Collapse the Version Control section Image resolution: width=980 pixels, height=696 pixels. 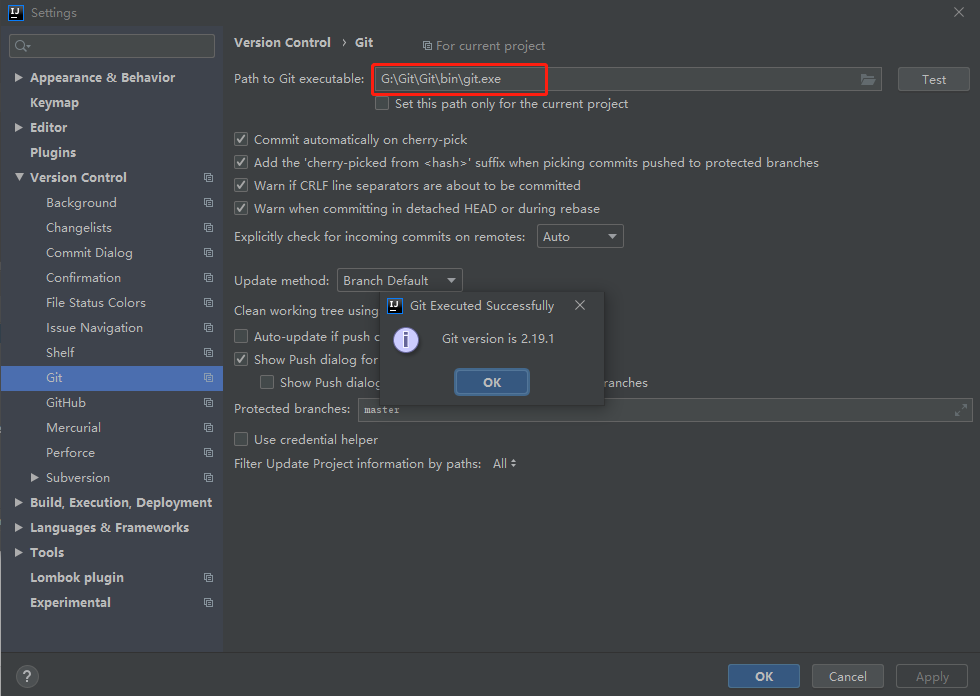click(19, 177)
